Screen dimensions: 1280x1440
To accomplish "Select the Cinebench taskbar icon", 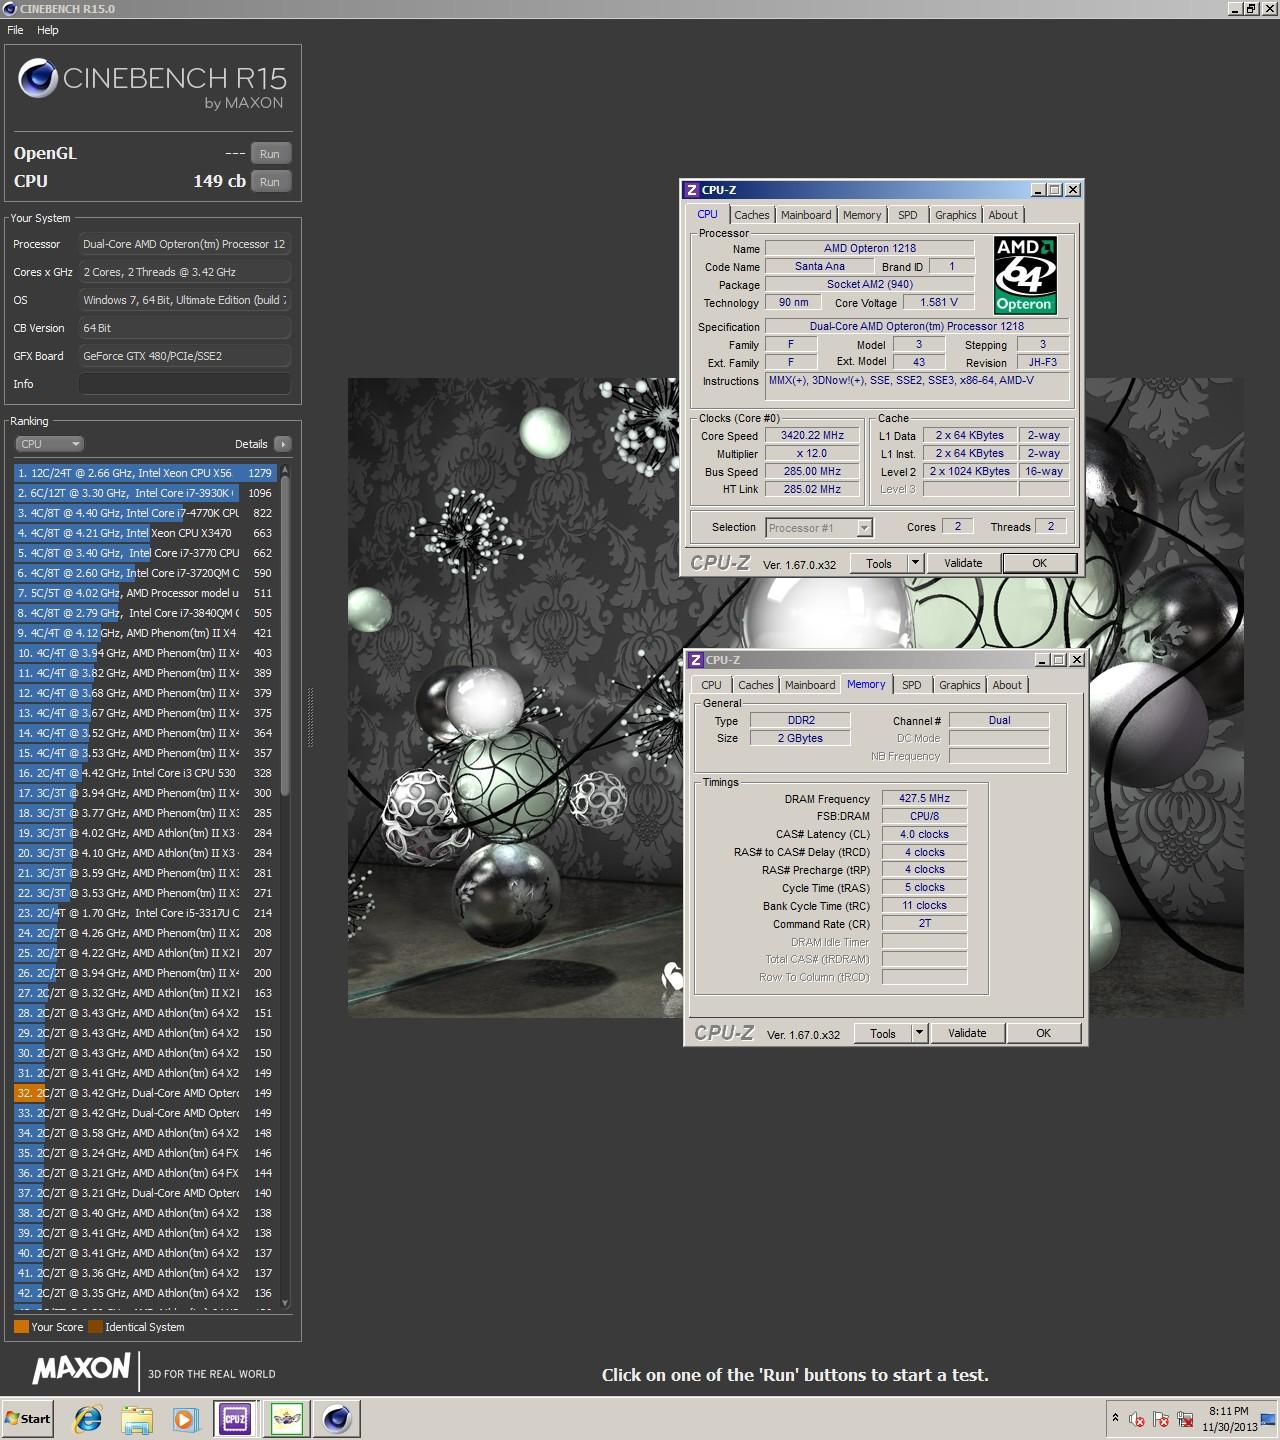I will coord(337,1419).
